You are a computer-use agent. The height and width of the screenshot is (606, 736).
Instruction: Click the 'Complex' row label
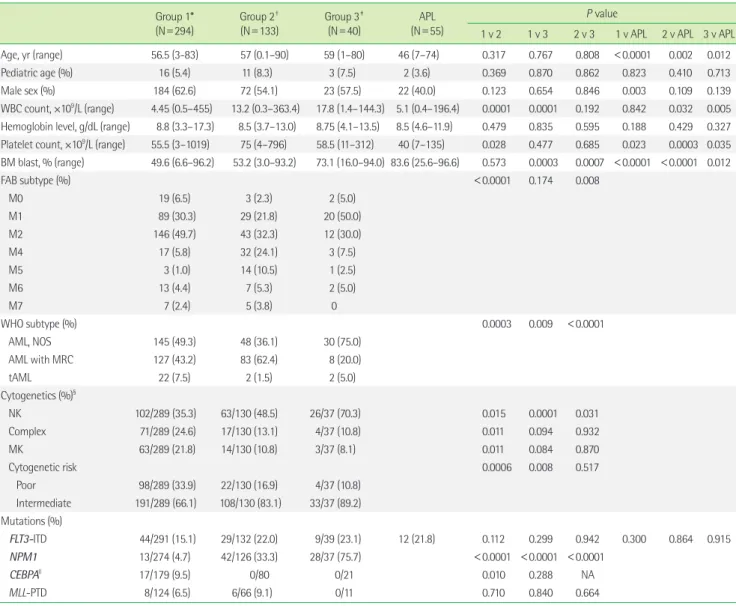point(27,431)
